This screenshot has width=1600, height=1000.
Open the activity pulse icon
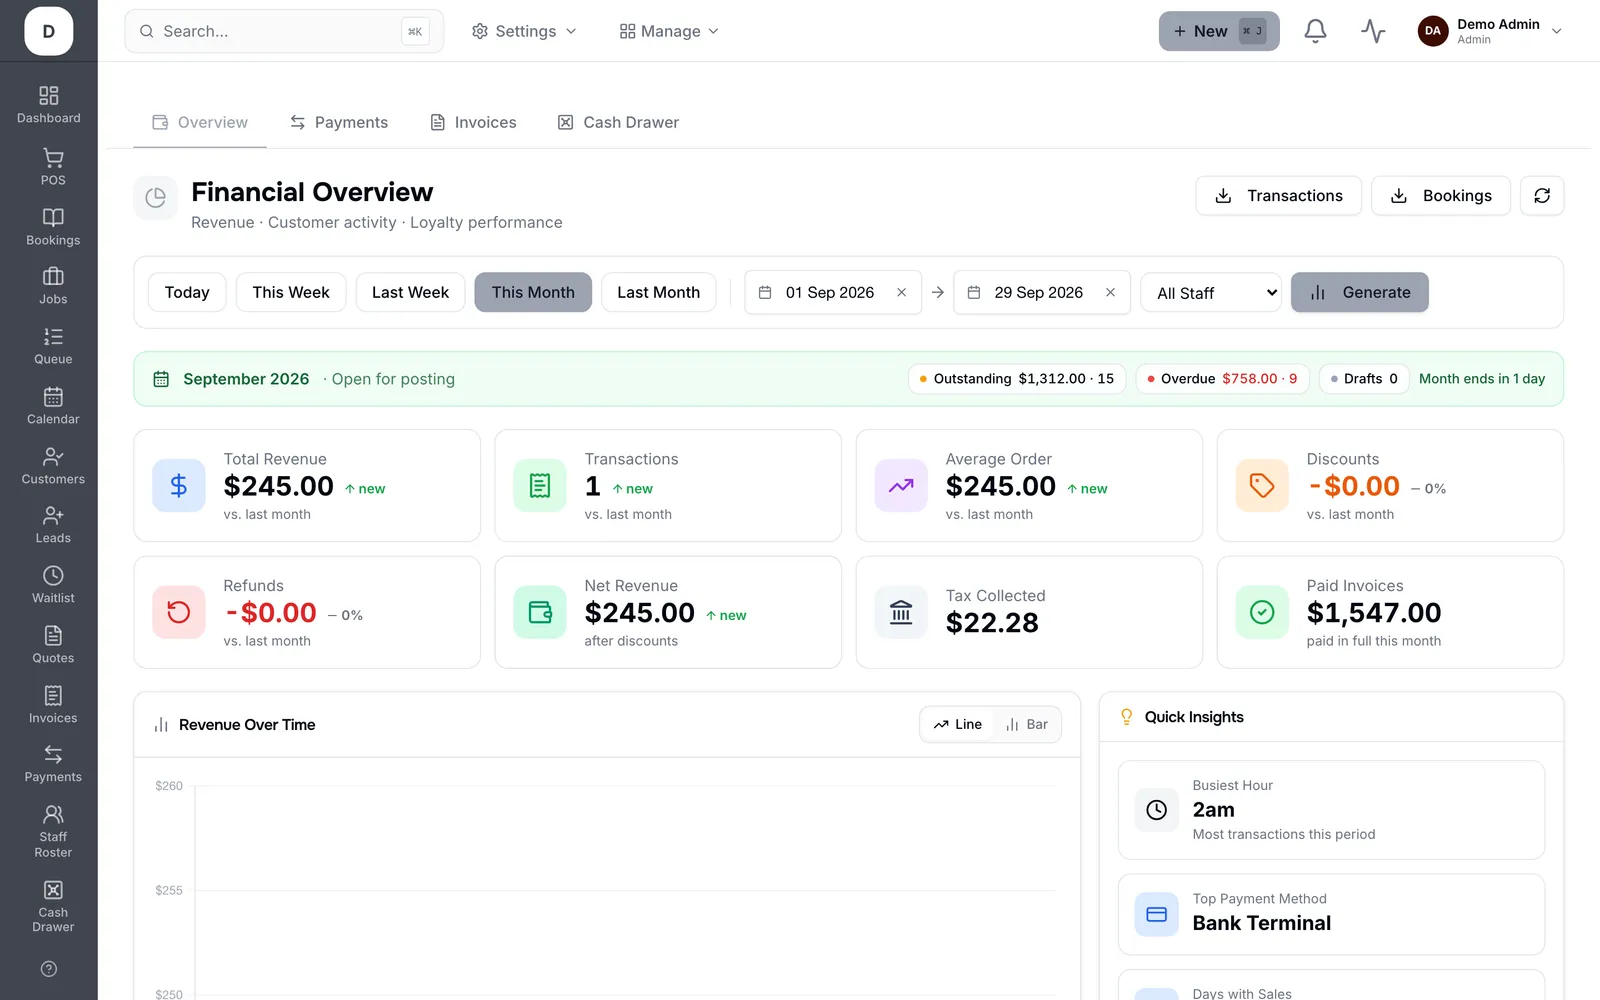[1373, 31]
